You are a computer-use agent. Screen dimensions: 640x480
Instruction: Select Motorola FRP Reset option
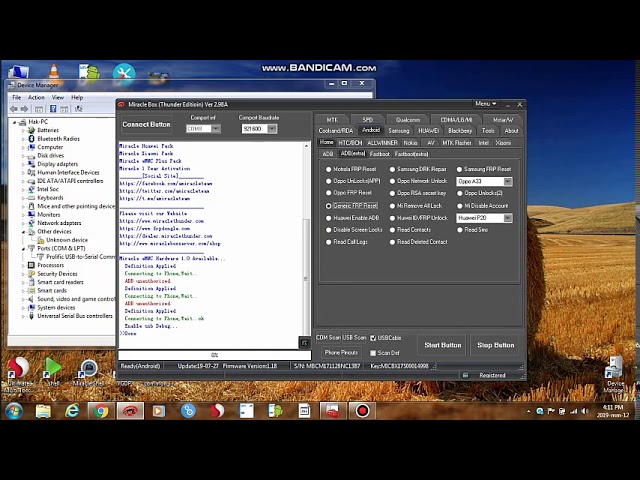click(328, 169)
